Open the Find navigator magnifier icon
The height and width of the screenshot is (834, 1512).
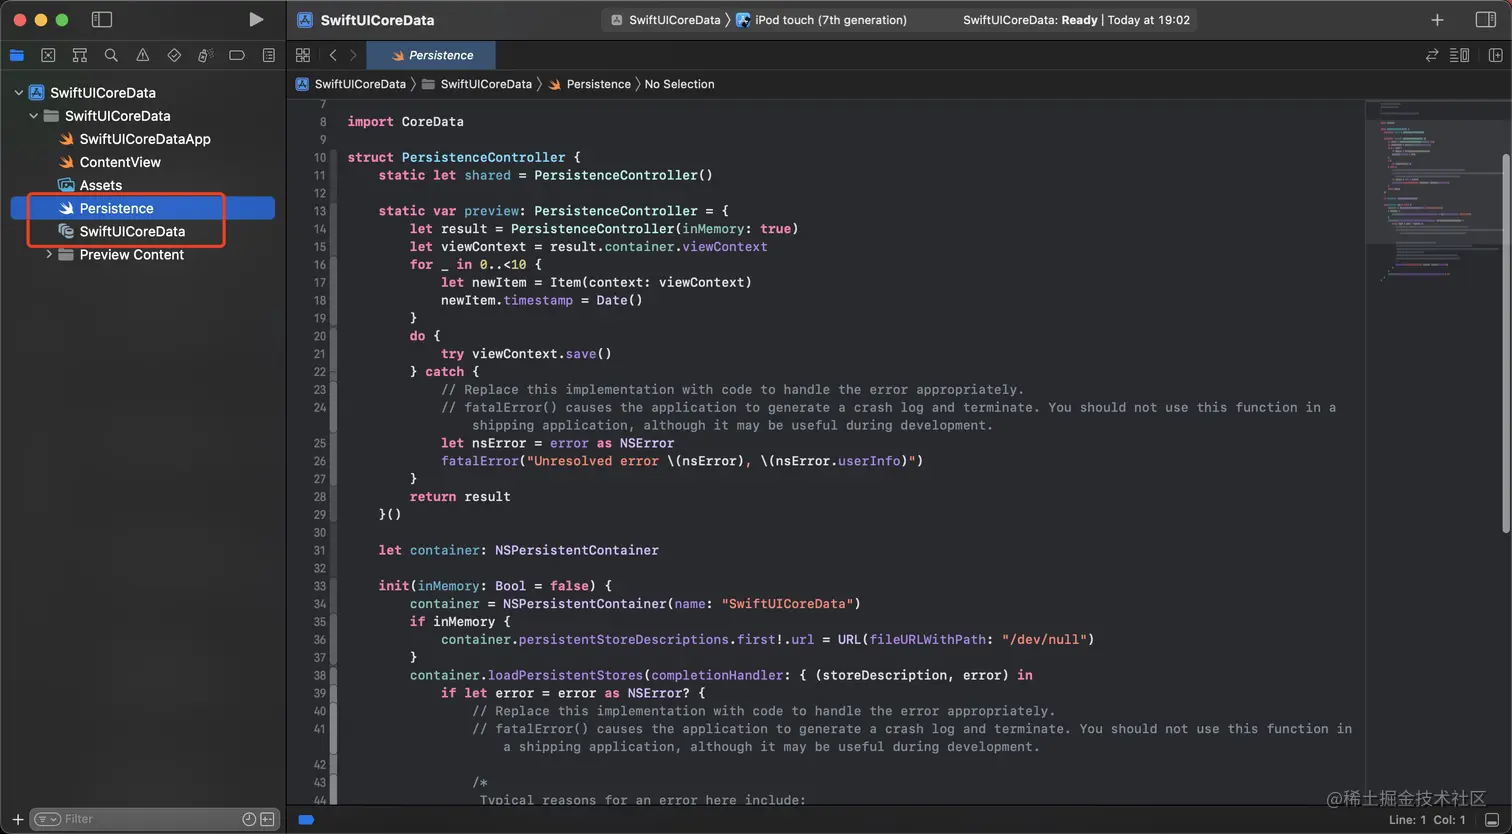tap(111, 55)
